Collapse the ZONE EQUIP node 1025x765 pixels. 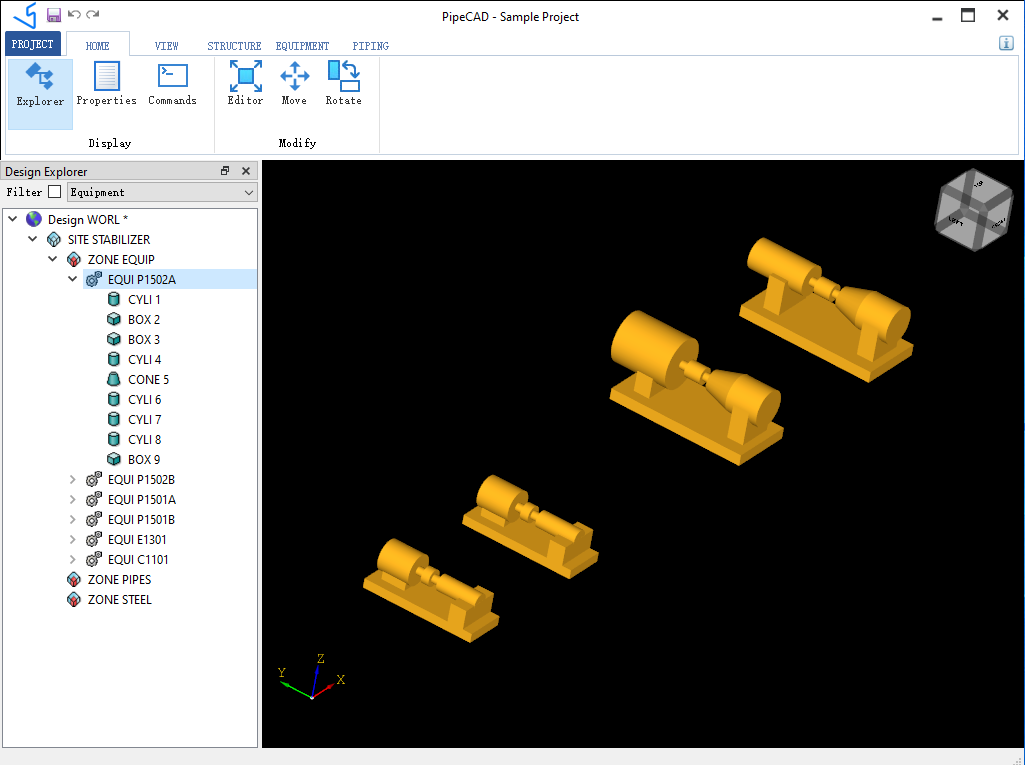tap(53, 260)
